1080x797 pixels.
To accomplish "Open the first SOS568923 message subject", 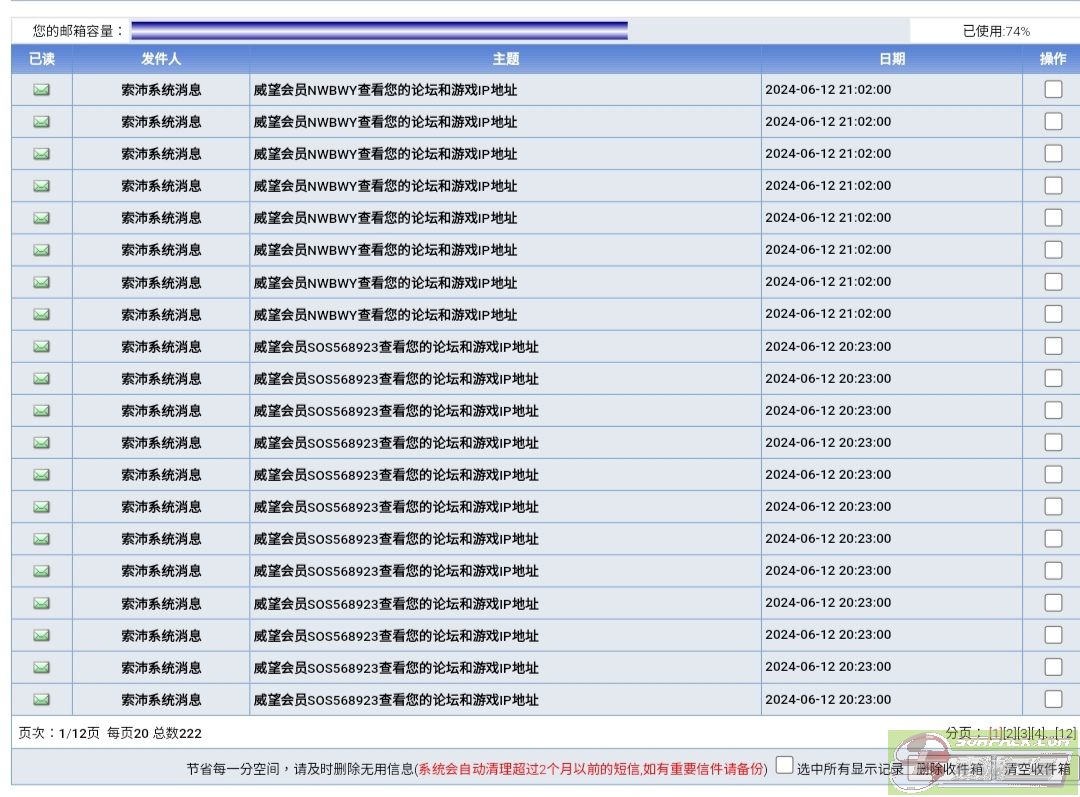I will [x=396, y=346].
